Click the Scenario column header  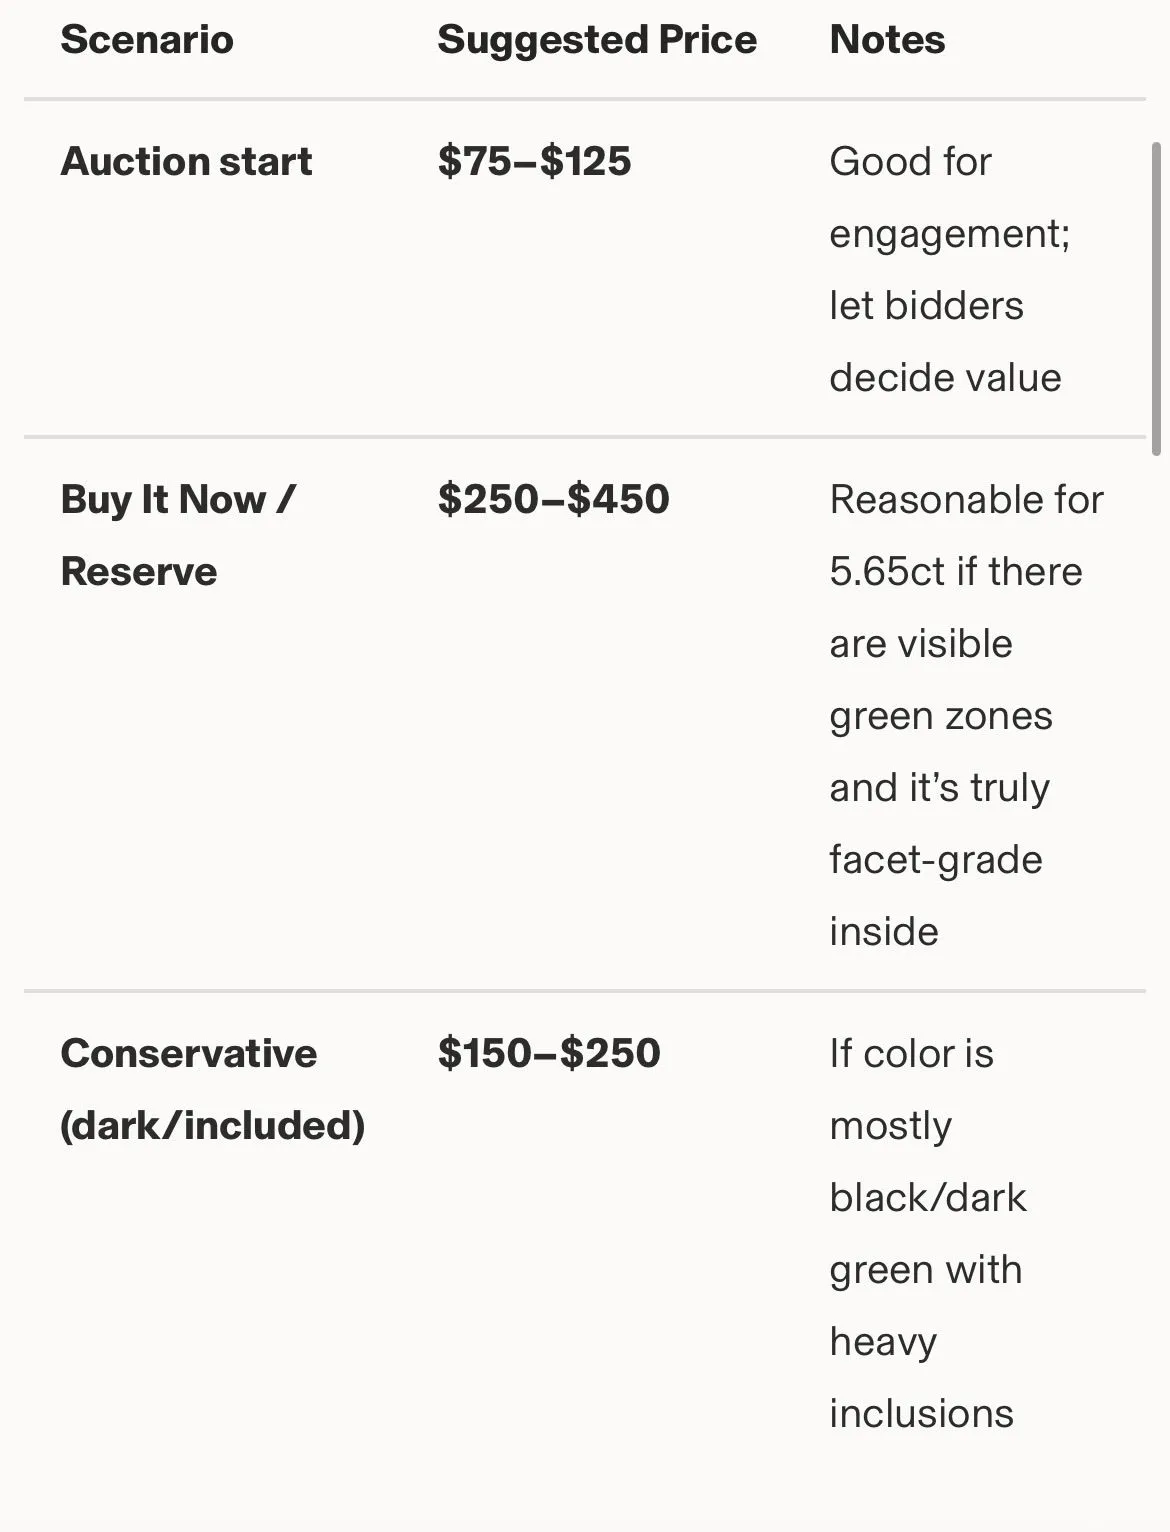147,40
